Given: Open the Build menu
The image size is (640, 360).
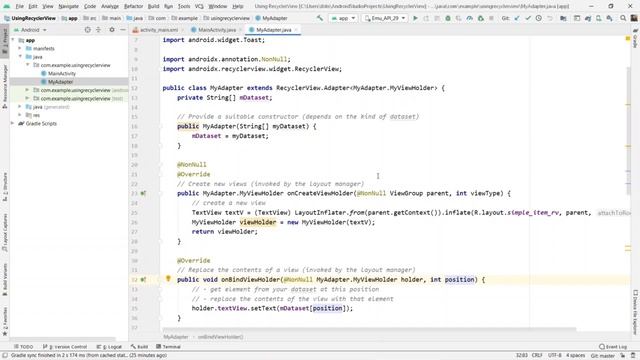Looking at the screenshot, I should 153,6.
